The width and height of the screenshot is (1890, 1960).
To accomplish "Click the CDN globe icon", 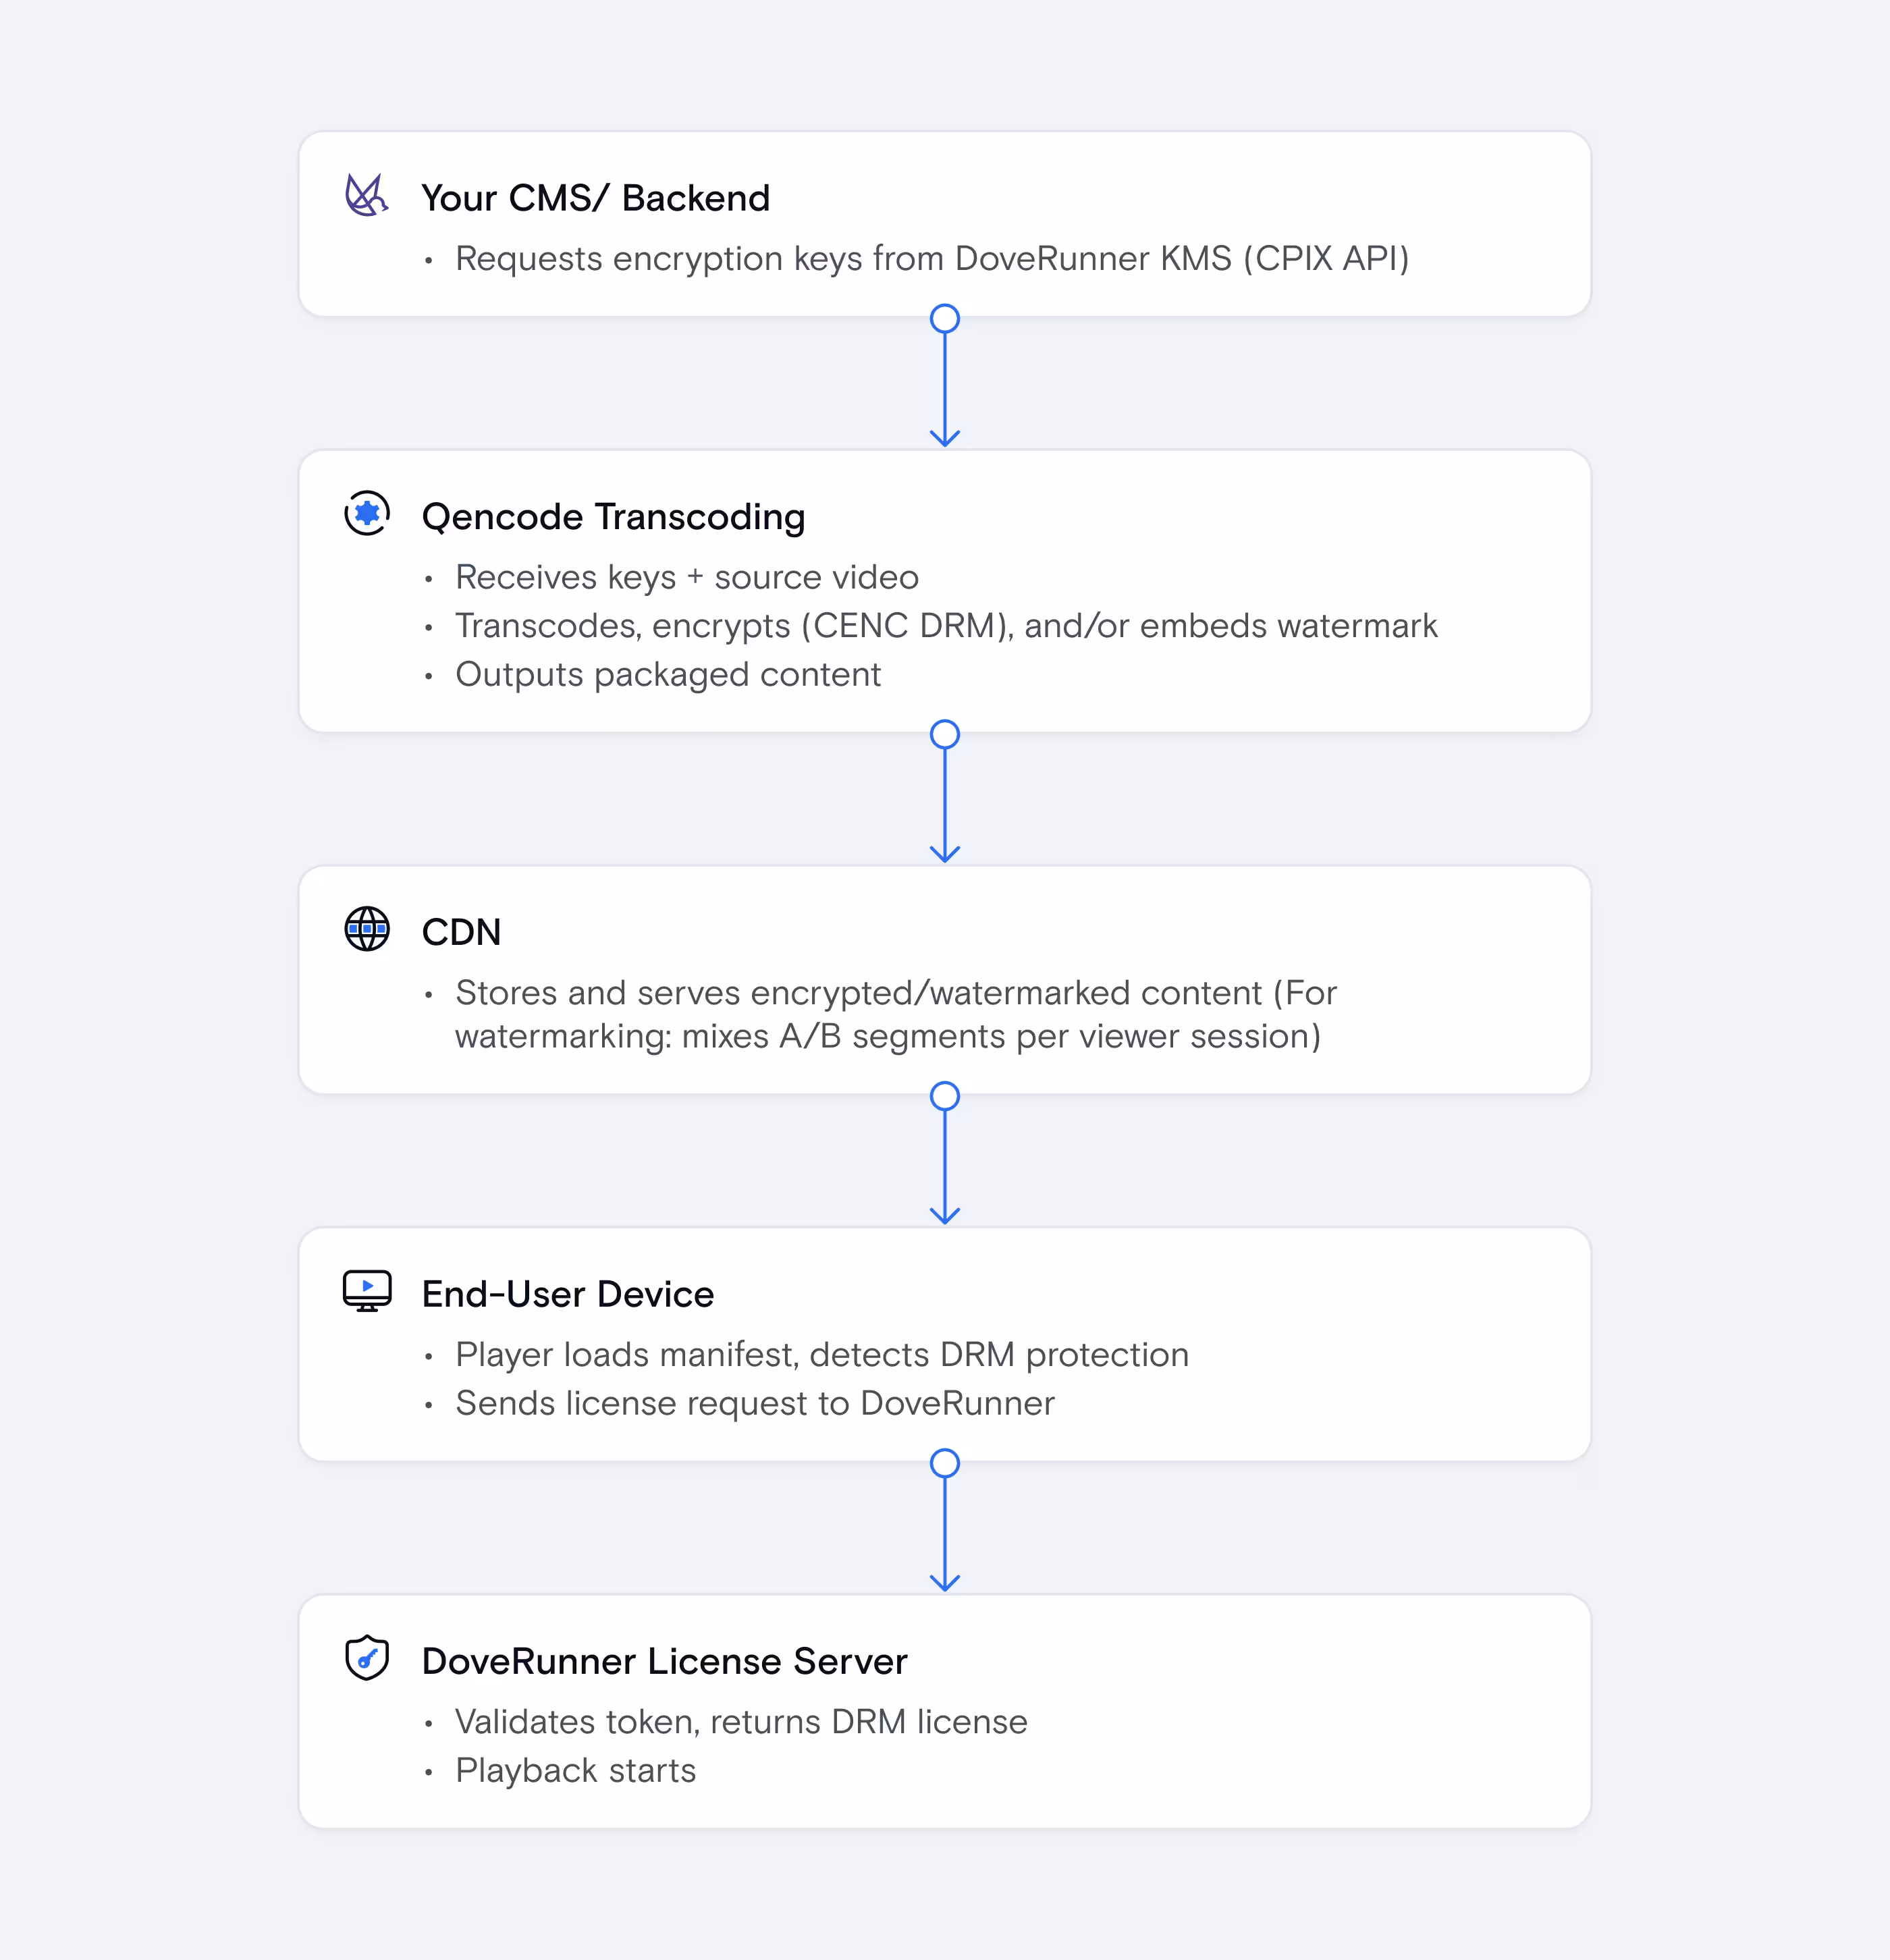I will pos(367,929).
